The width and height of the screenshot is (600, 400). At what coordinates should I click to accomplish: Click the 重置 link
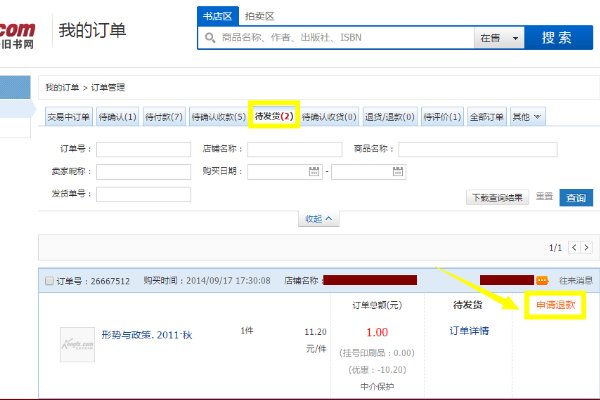point(544,196)
